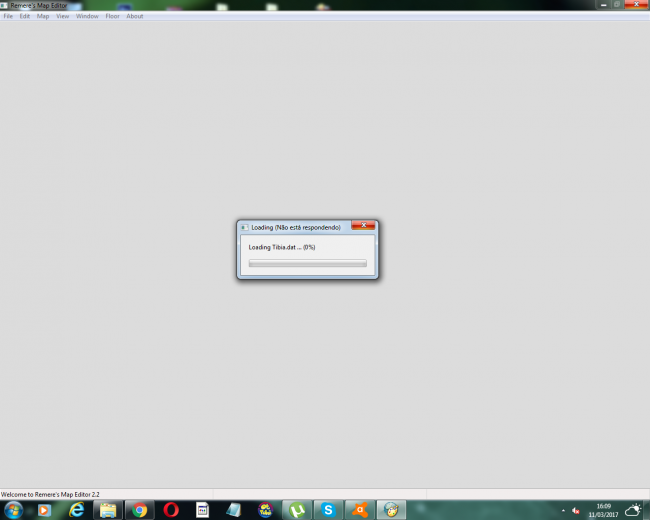Click the Loading Tibia.dat progress bar

[308, 263]
